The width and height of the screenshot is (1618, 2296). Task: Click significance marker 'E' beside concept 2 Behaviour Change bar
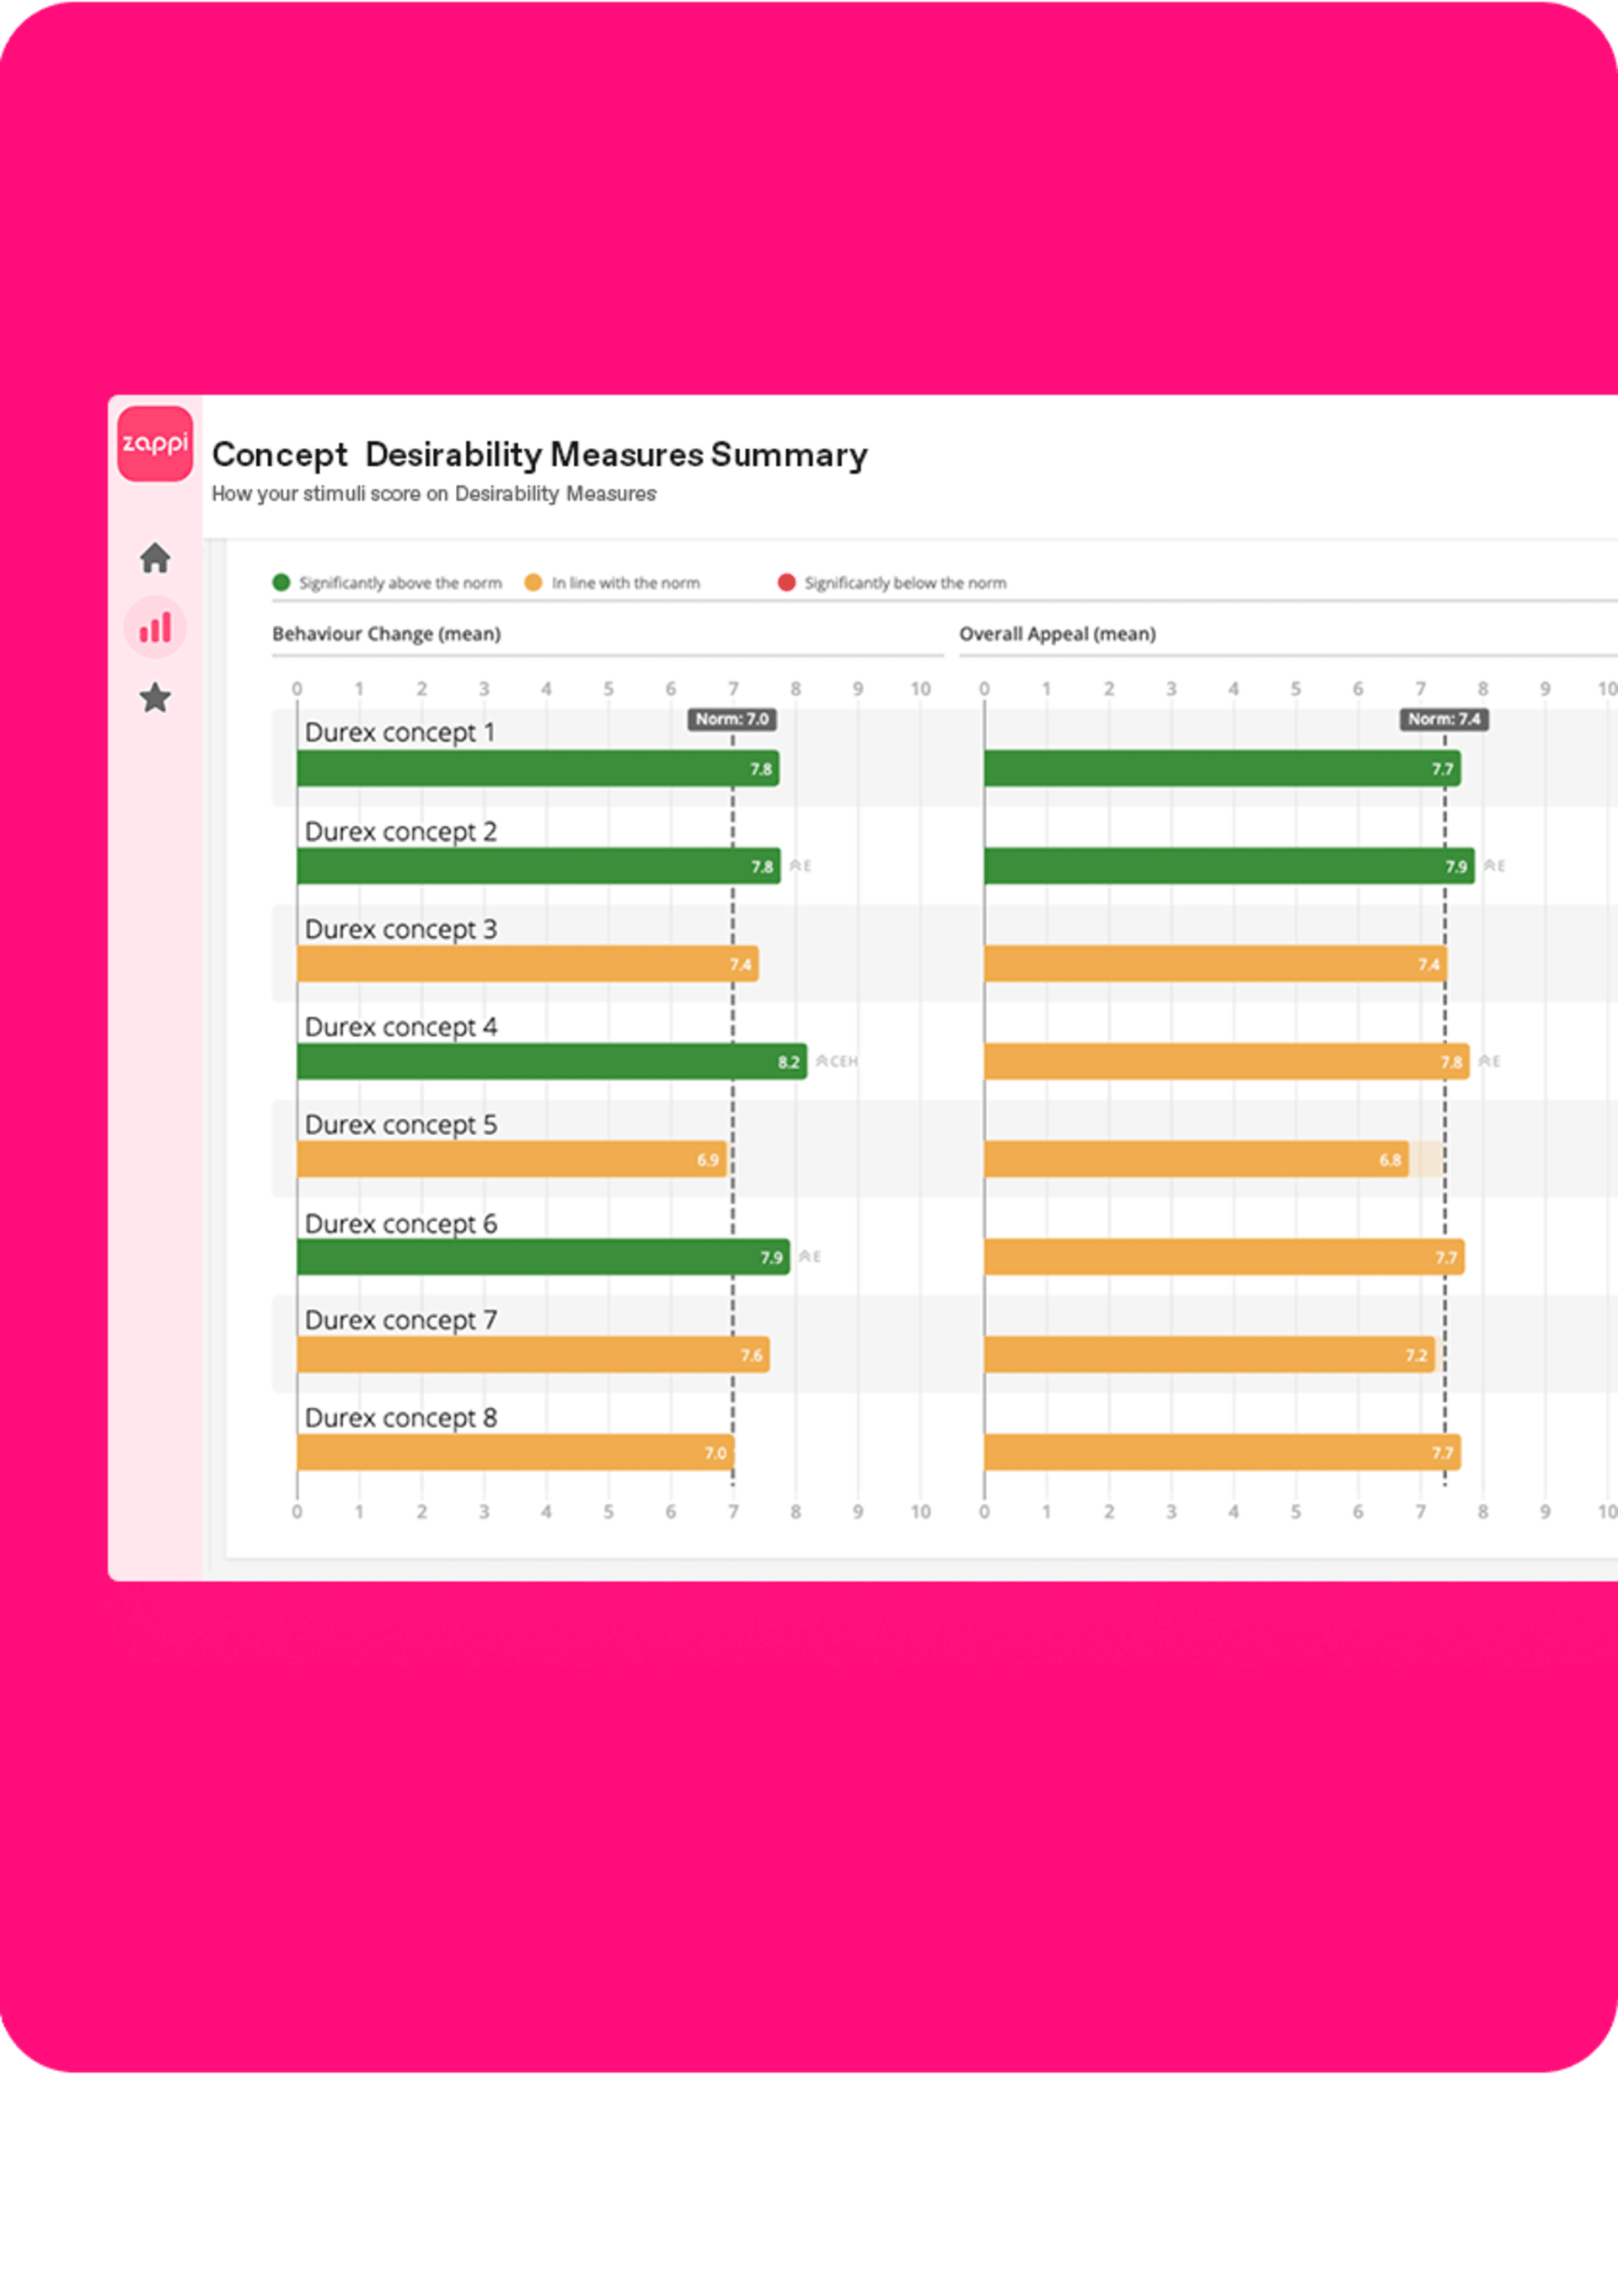[x=800, y=866]
